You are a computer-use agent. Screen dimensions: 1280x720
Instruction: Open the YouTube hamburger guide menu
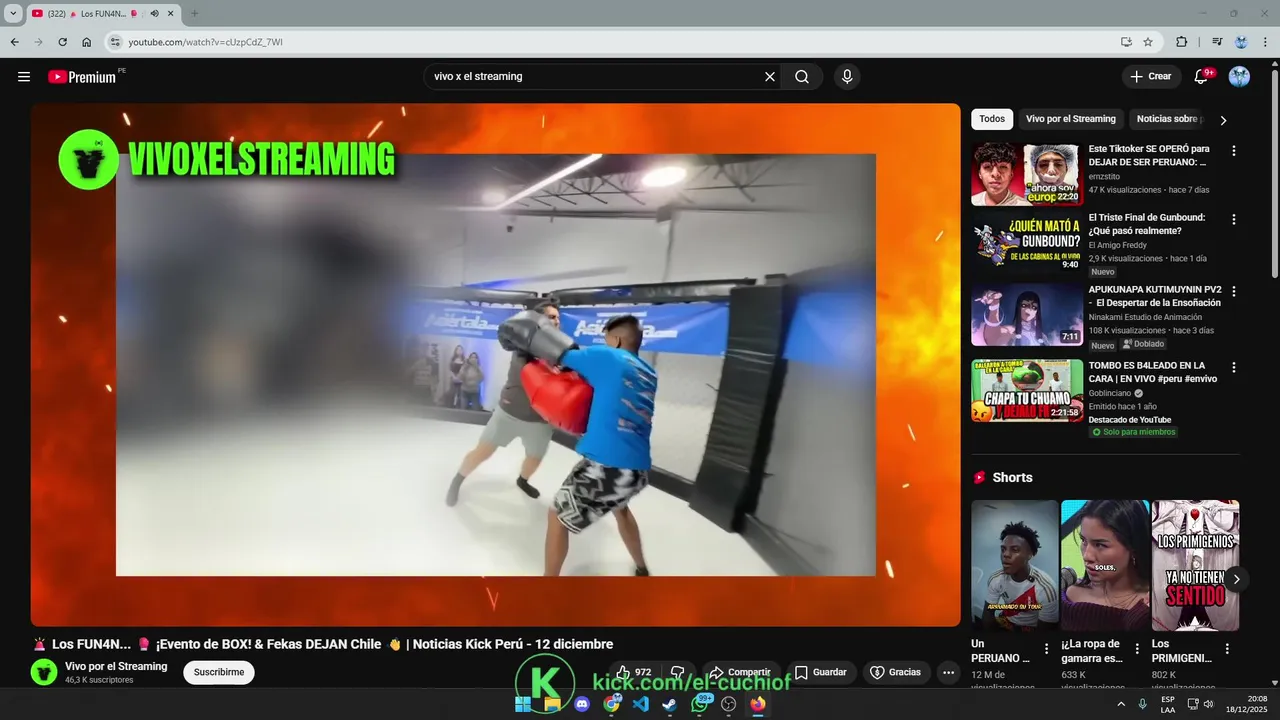click(x=24, y=77)
